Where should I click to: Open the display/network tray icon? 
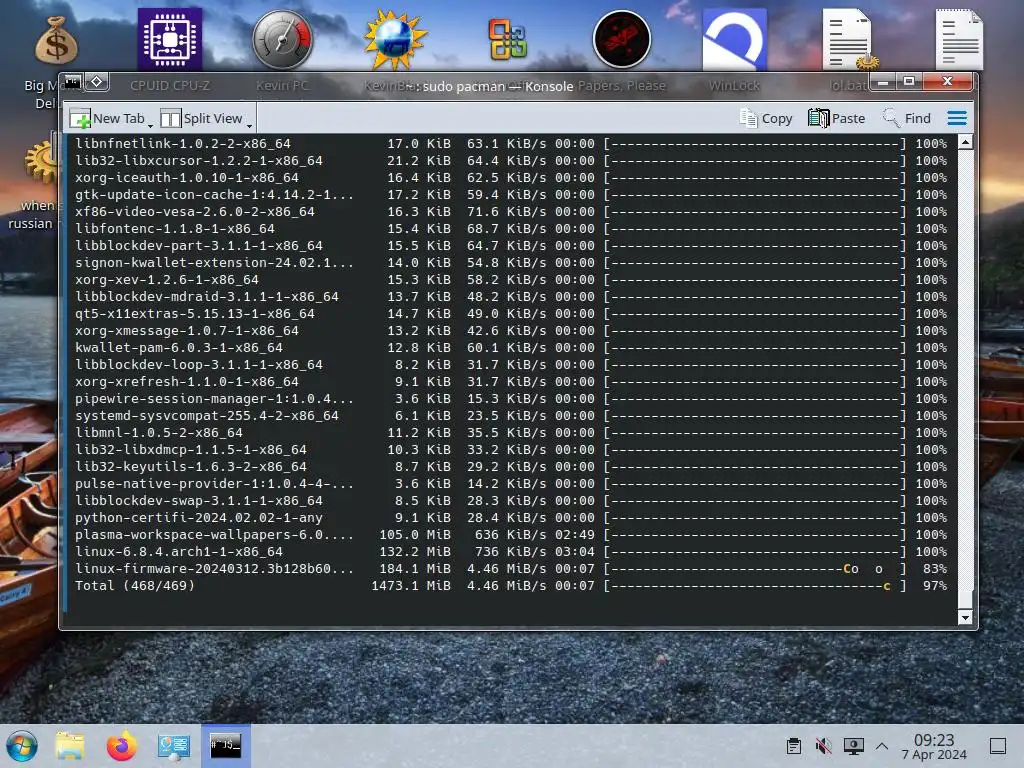(853, 746)
